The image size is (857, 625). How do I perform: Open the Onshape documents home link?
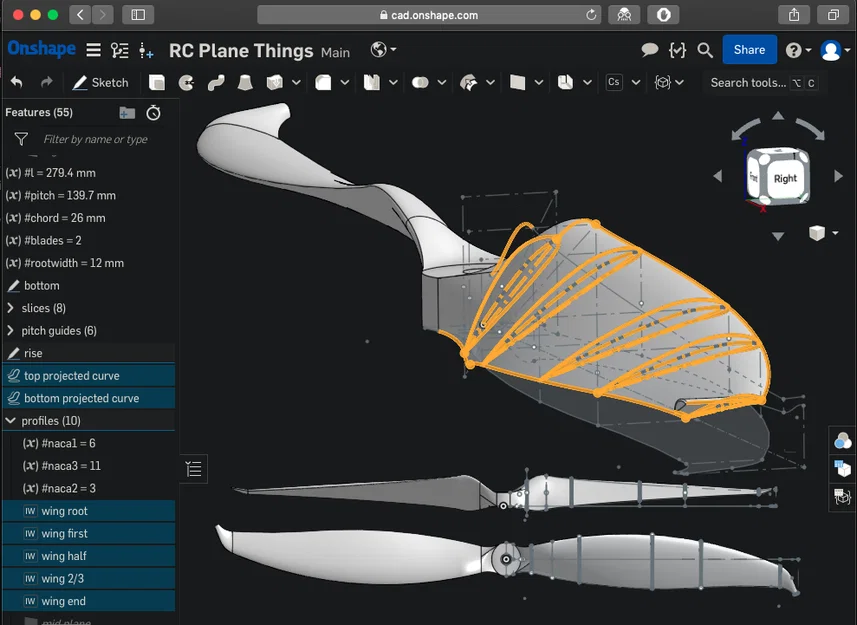(40, 49)
